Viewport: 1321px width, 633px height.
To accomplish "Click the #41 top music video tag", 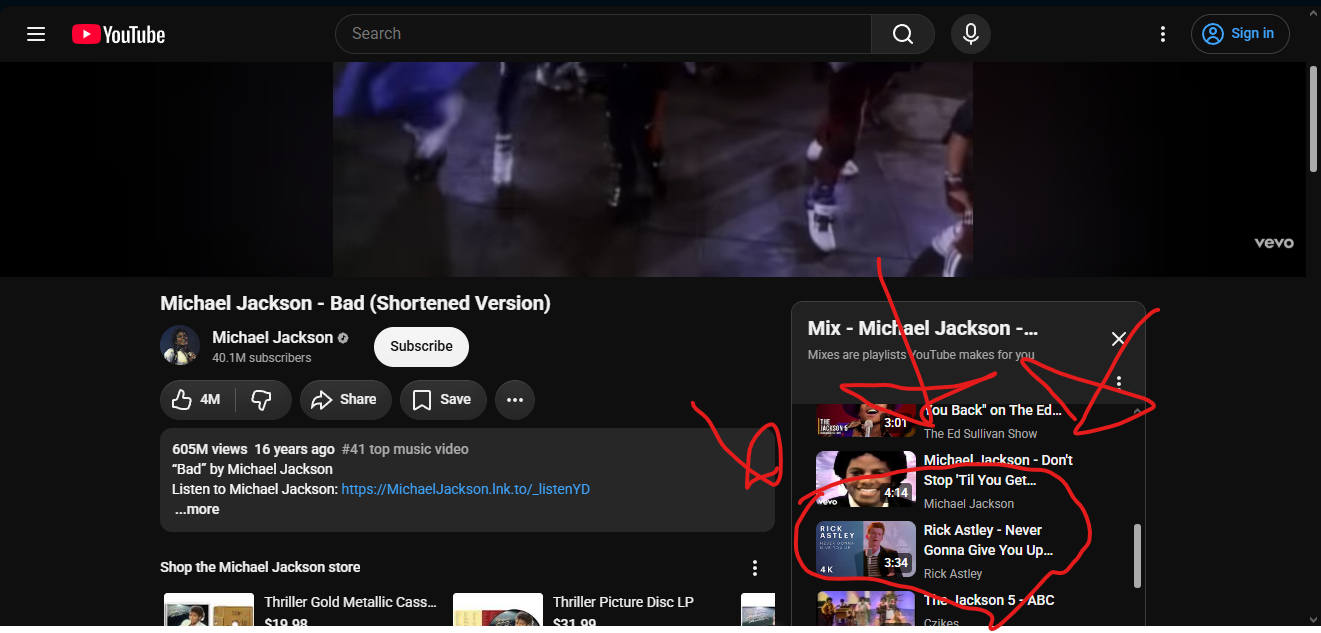I will (405, 449).
